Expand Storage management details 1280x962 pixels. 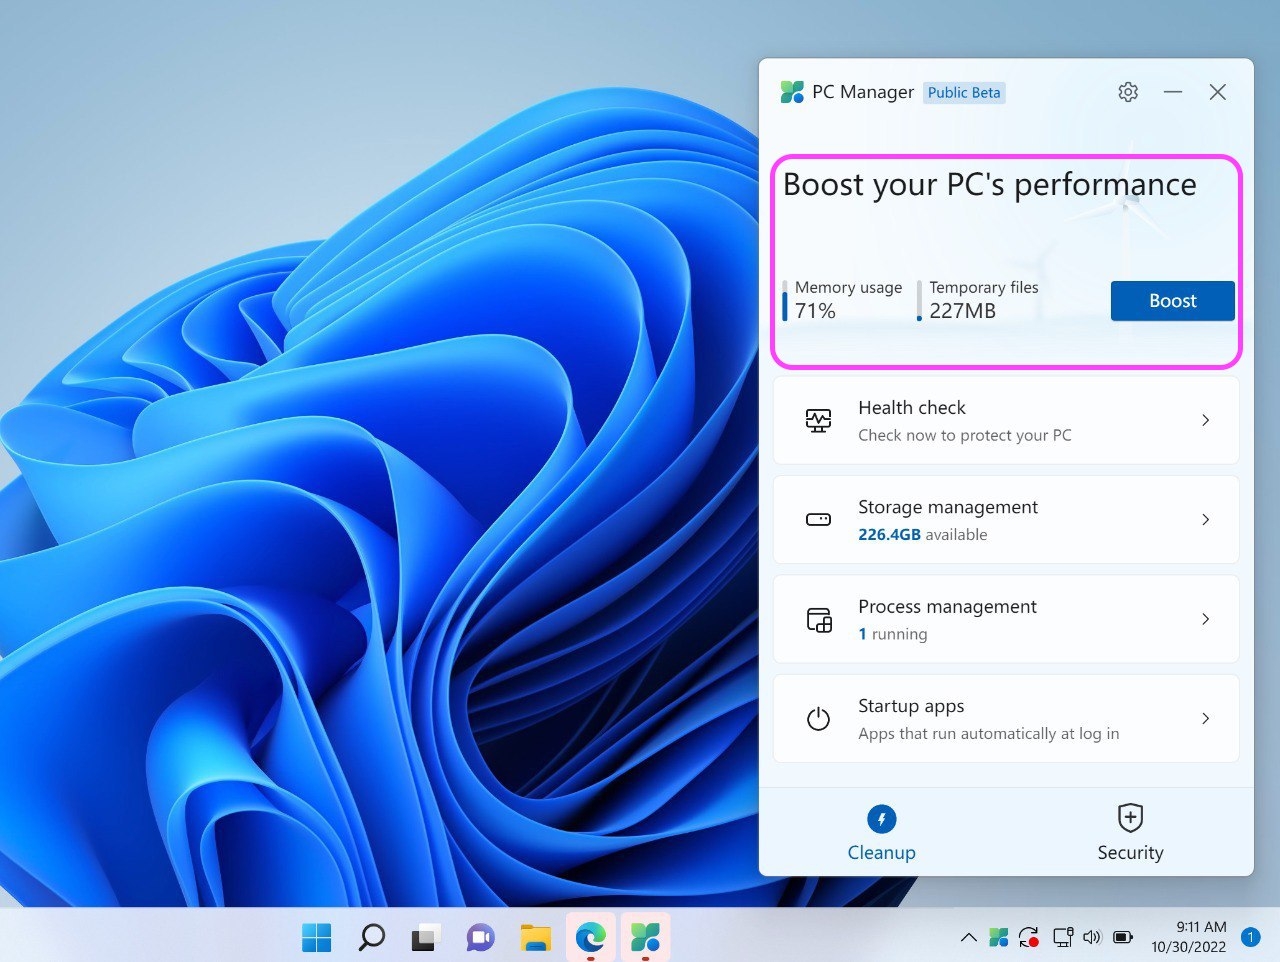[1205, 520]
